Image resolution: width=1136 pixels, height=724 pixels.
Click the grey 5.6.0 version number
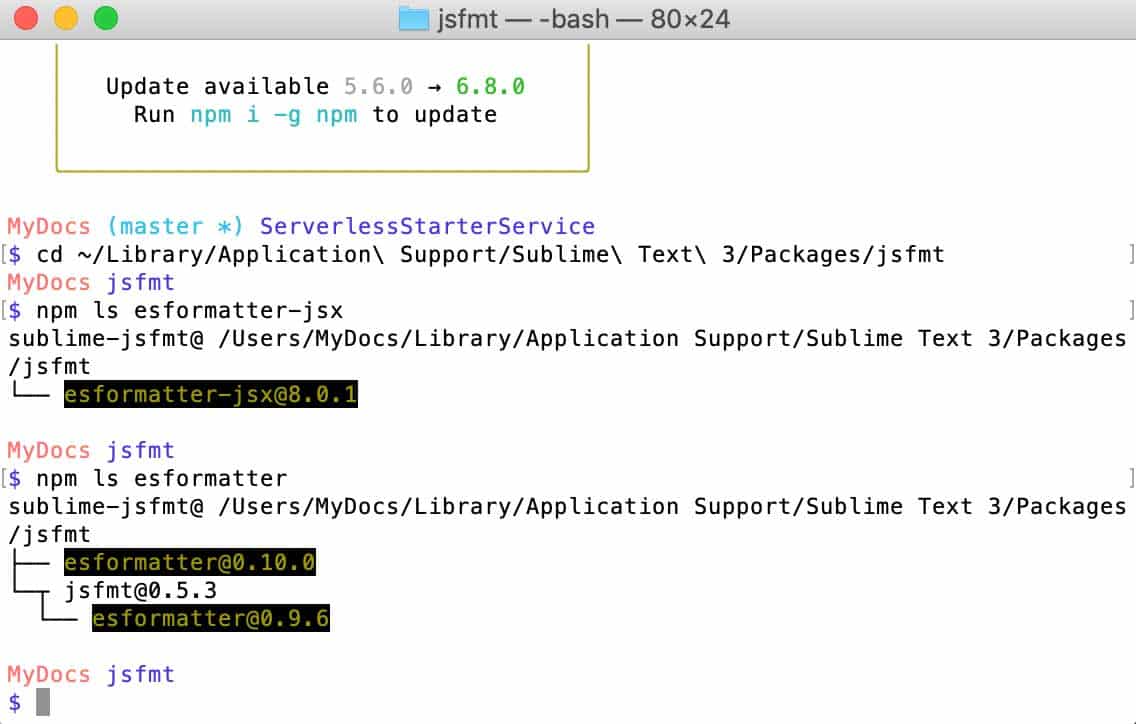click(x=378, y=87)
